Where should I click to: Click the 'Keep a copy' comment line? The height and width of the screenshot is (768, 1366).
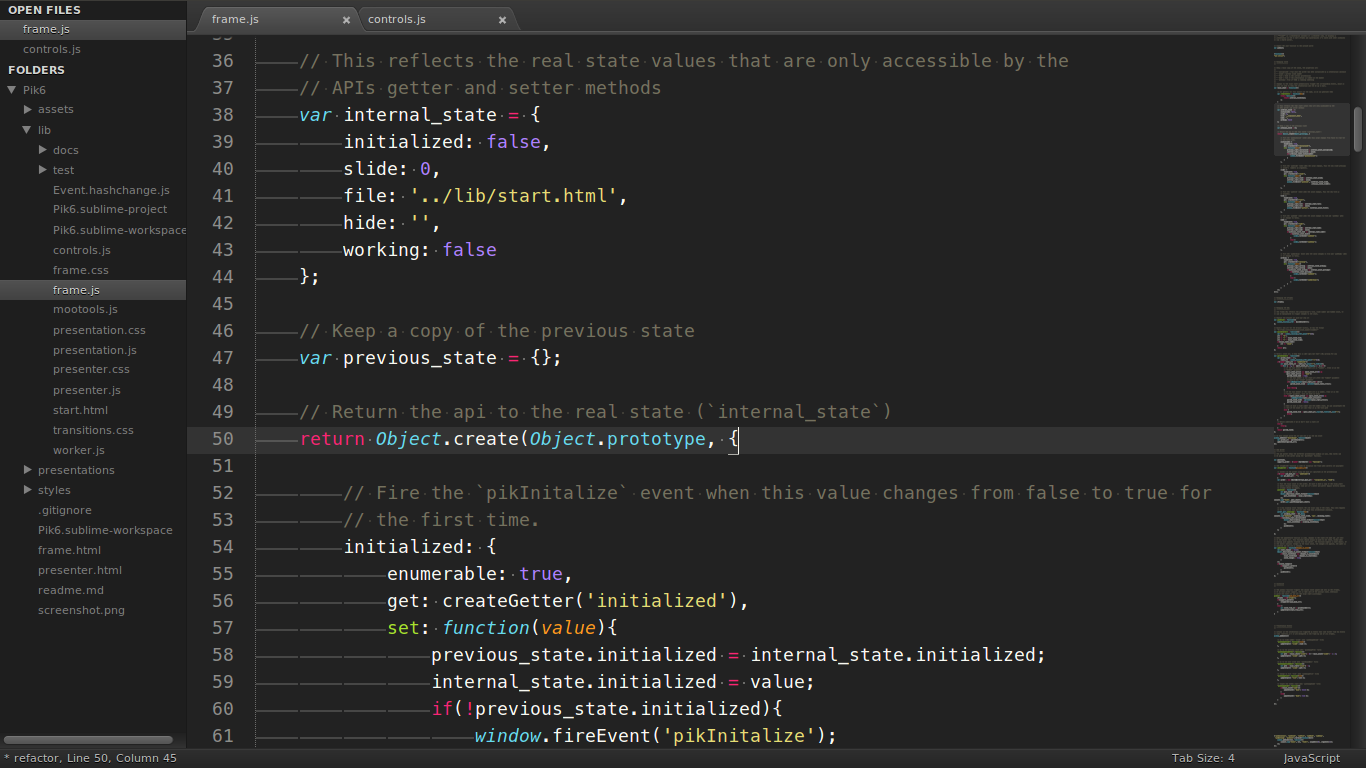click(x=497, y=331)
